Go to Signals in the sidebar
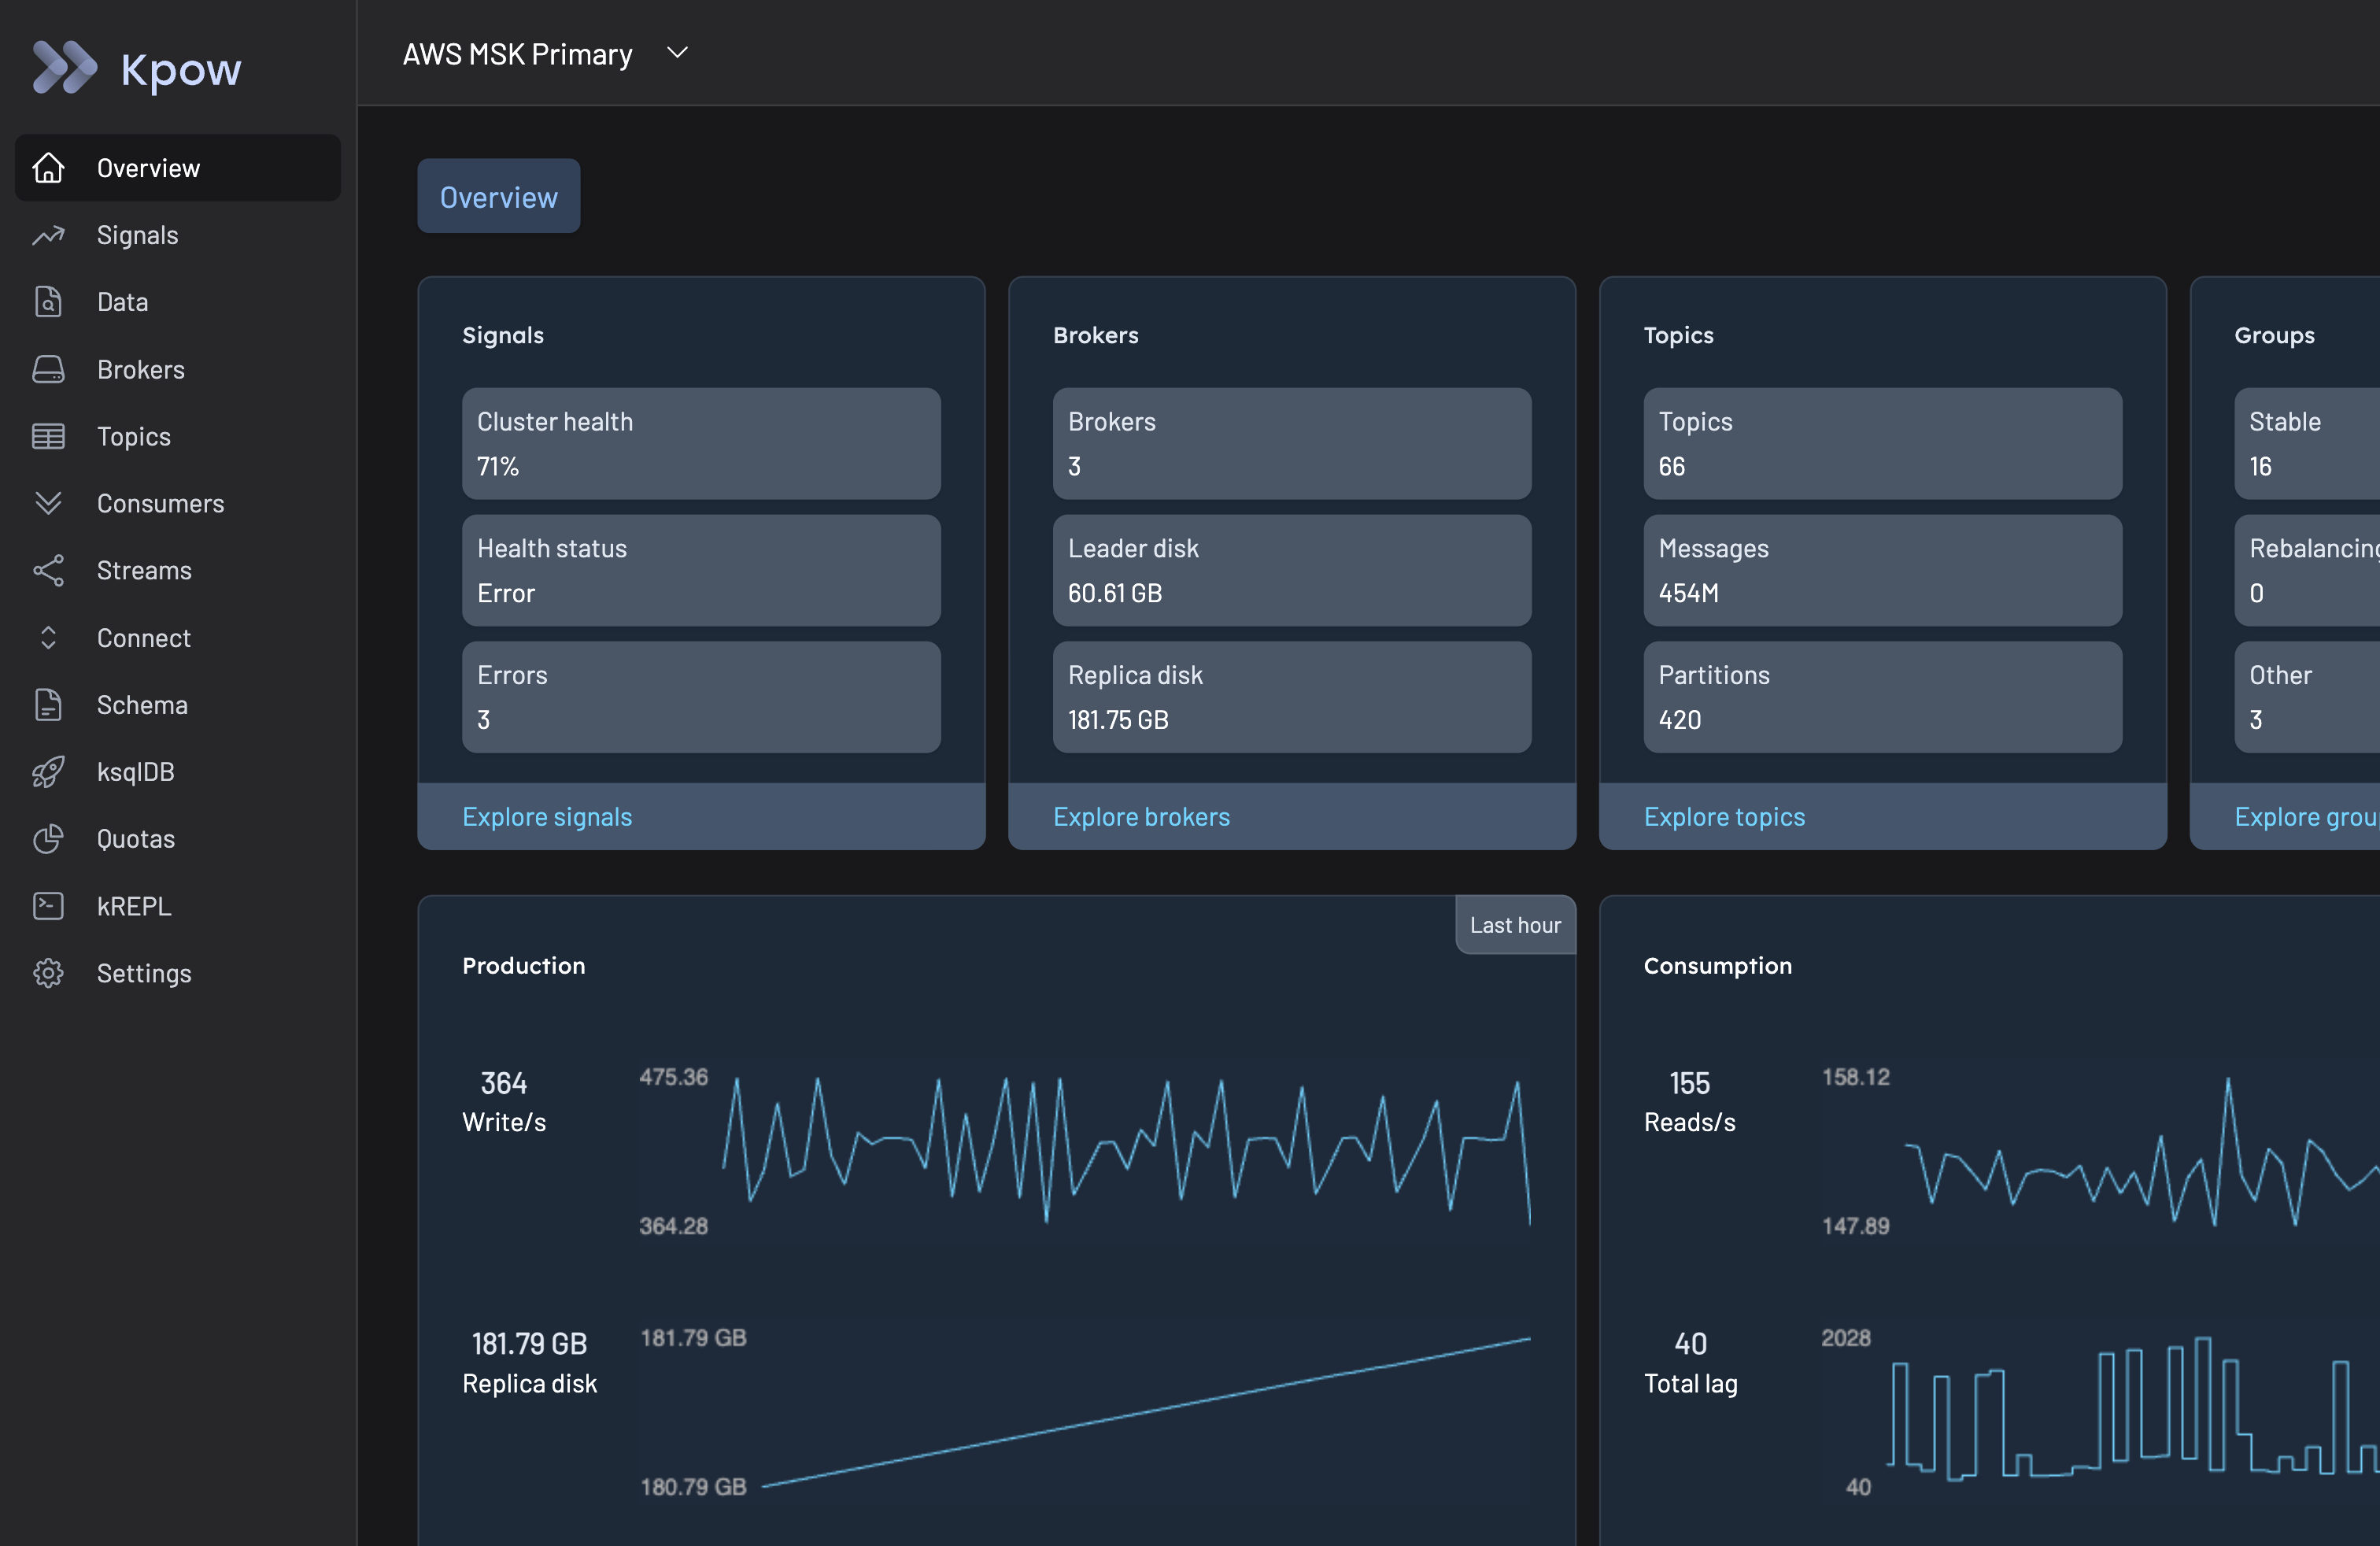2380x1546 pixels. [x=178, y=235]
